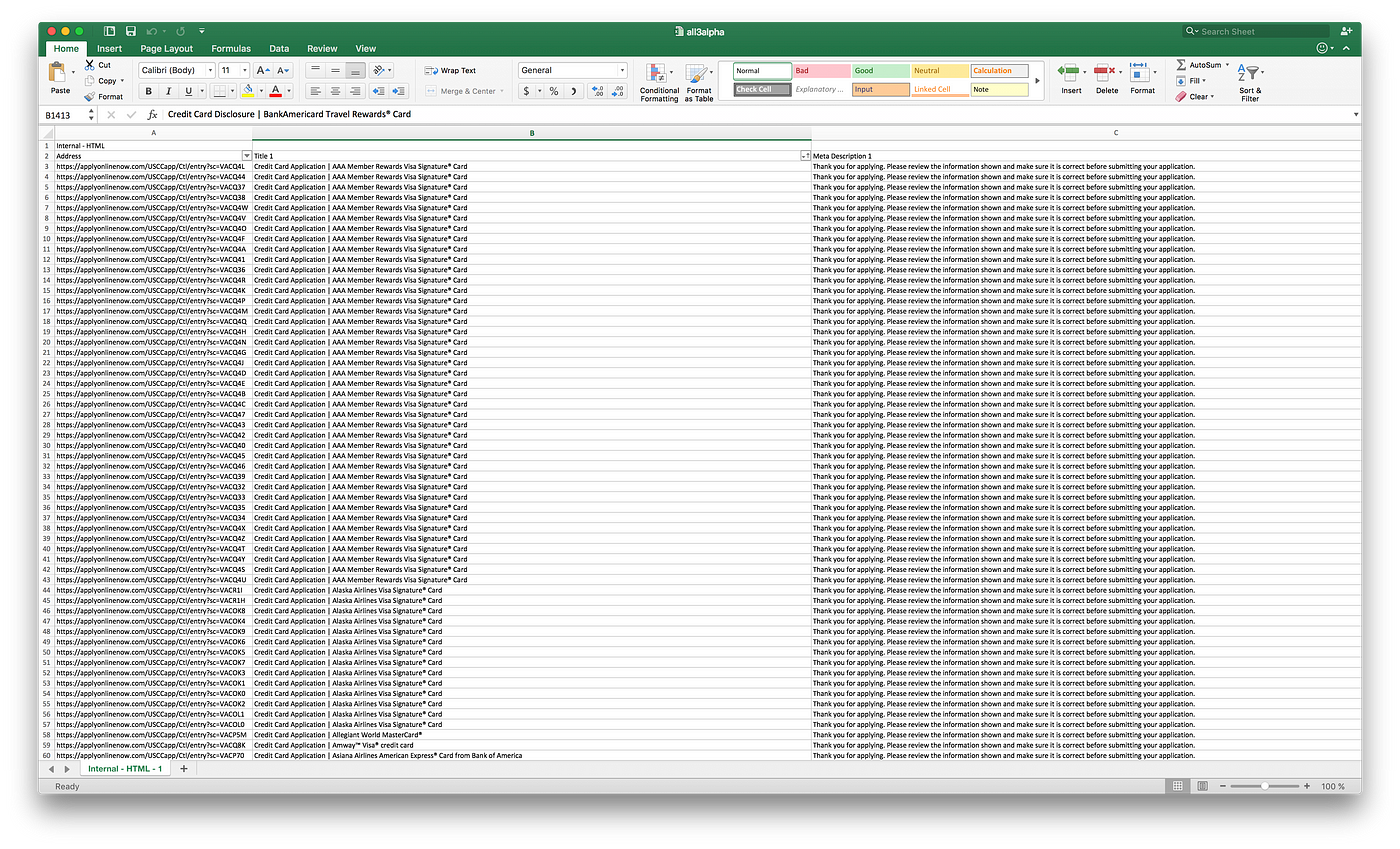Image resolution: width=1400 pixels, height=849 pixels.
Task: Open Sort & Filter
Action: coord(1250,83)
